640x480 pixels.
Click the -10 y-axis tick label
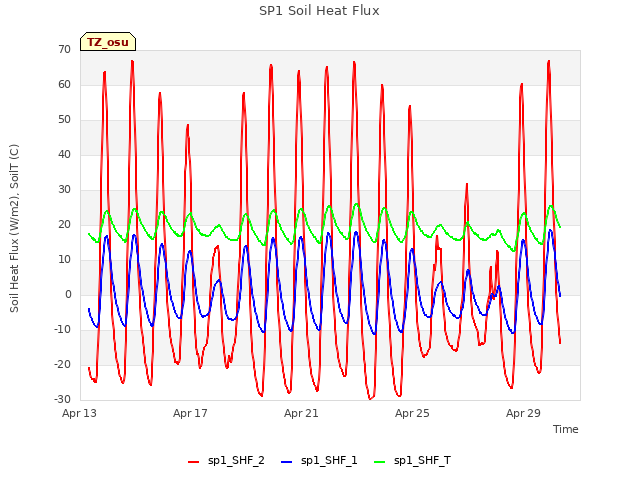62,329
